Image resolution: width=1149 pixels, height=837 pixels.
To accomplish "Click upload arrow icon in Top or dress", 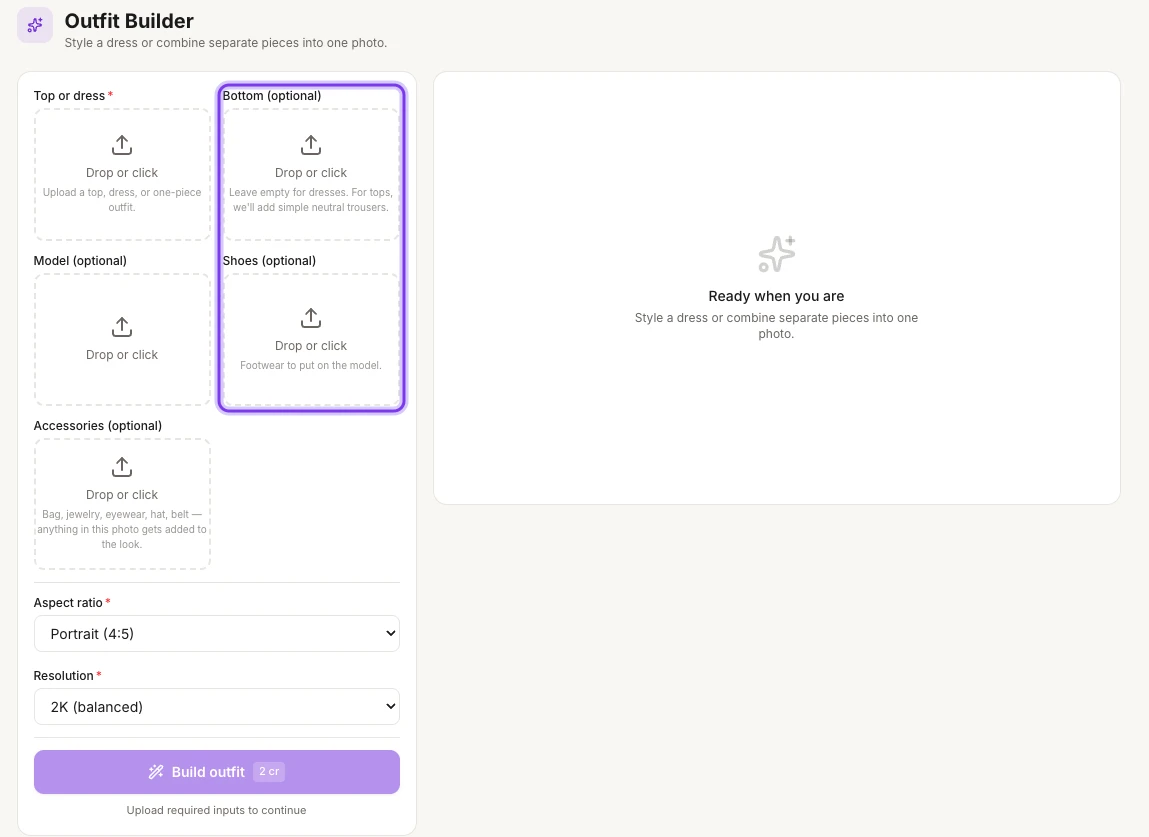I will pos(122,145).
